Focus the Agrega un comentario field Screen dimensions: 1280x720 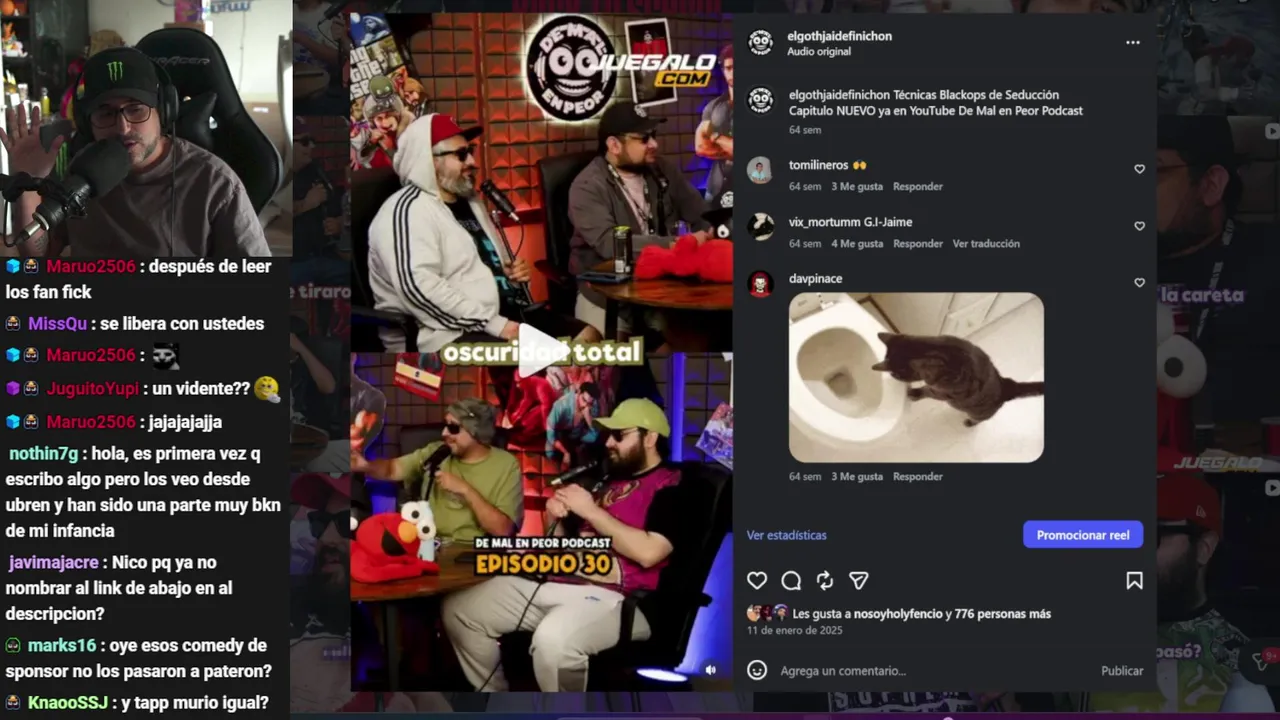(x=930, y=671)
